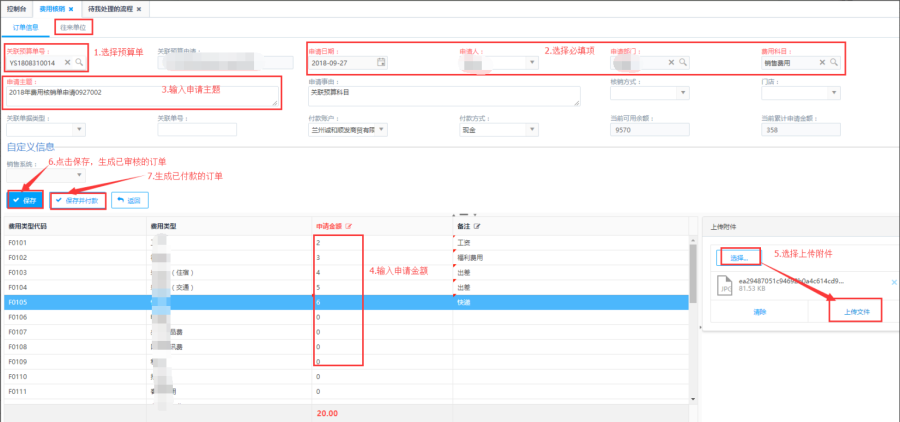Viewport: 900px width, 422px height.
Task: Clear the 关联预算单号 value with the X icon
Action: [68, 62]
